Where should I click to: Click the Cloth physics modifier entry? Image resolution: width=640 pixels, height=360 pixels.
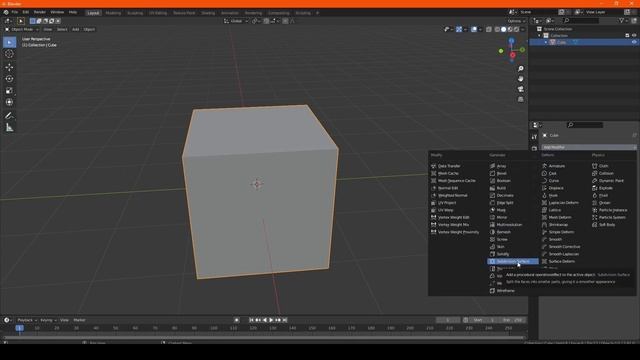603,166
